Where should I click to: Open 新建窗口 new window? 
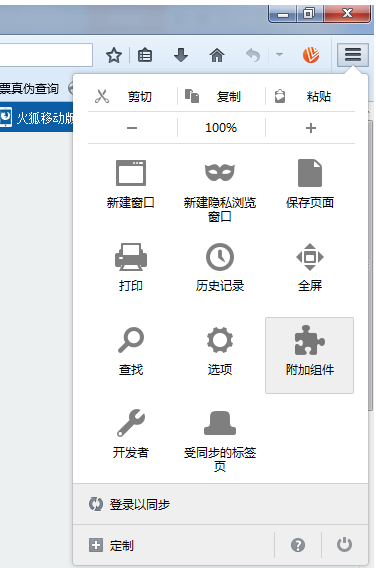click(x=131, y=184)
